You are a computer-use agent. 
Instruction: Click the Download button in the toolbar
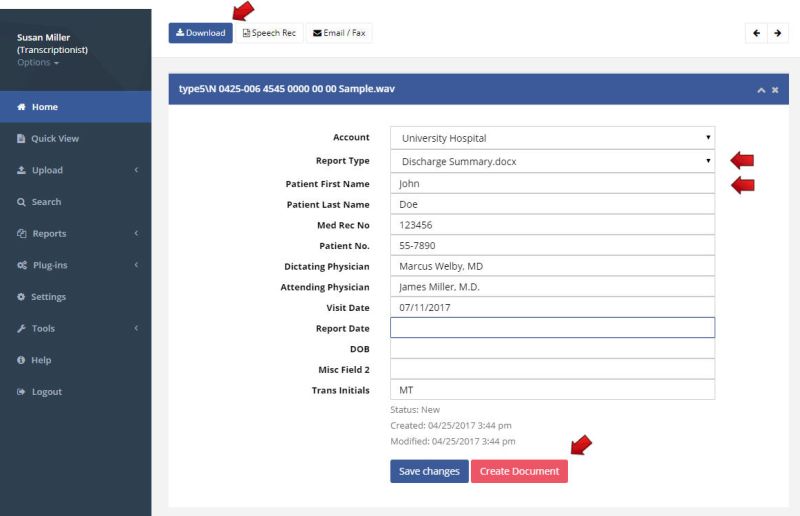(200, 33)
